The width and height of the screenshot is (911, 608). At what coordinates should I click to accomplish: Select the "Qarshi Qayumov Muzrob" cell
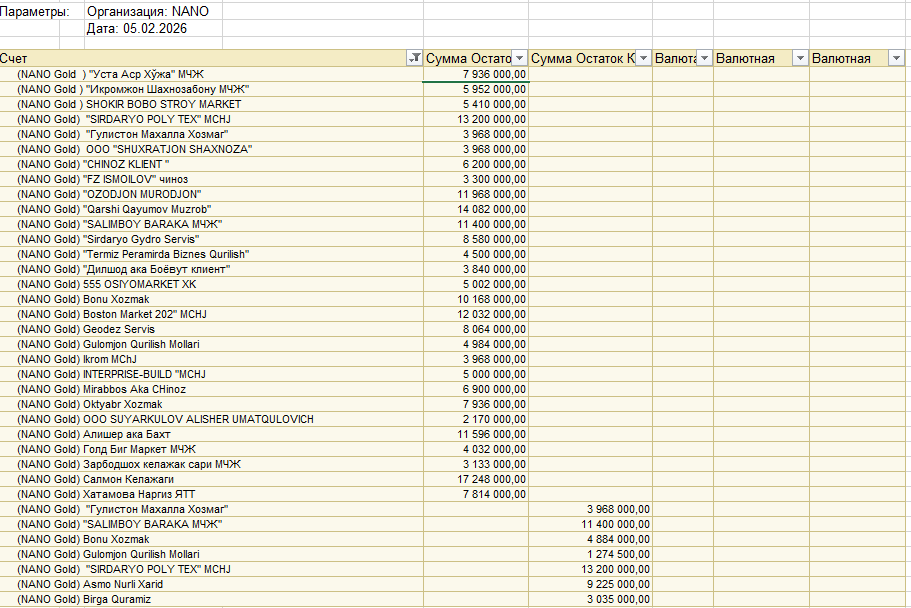(211, 209)
